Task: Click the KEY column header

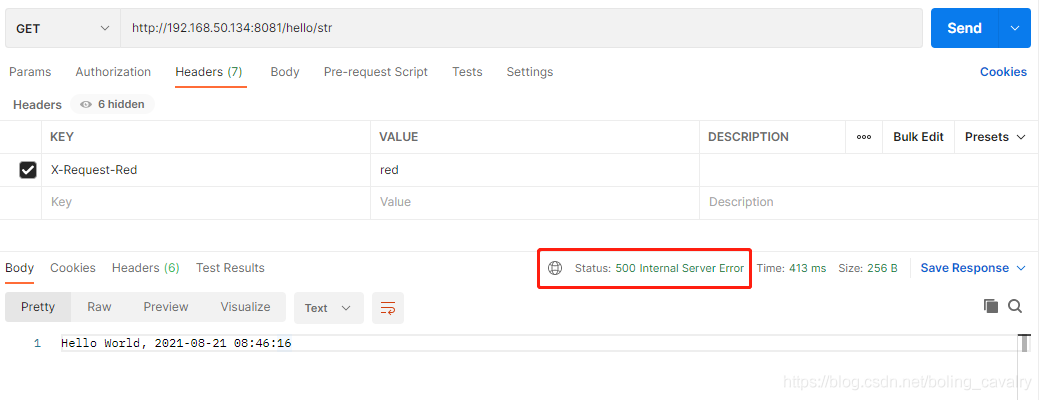Action: (62, 137)
